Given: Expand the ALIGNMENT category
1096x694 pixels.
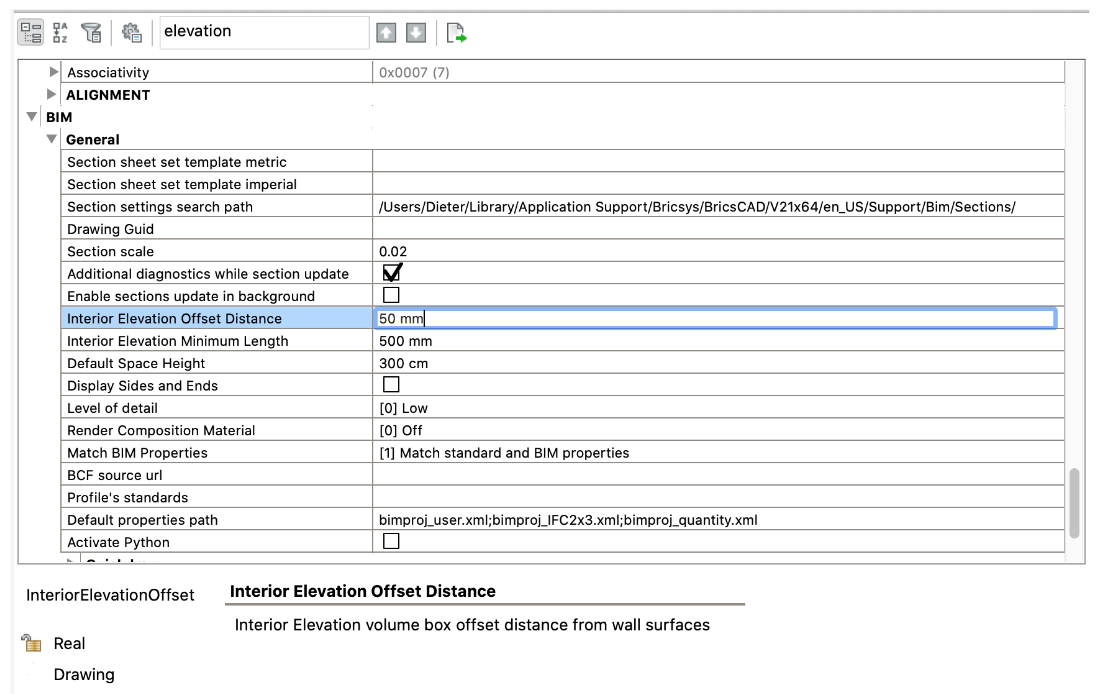Looking at the screenshot, I should coord(51,94).
